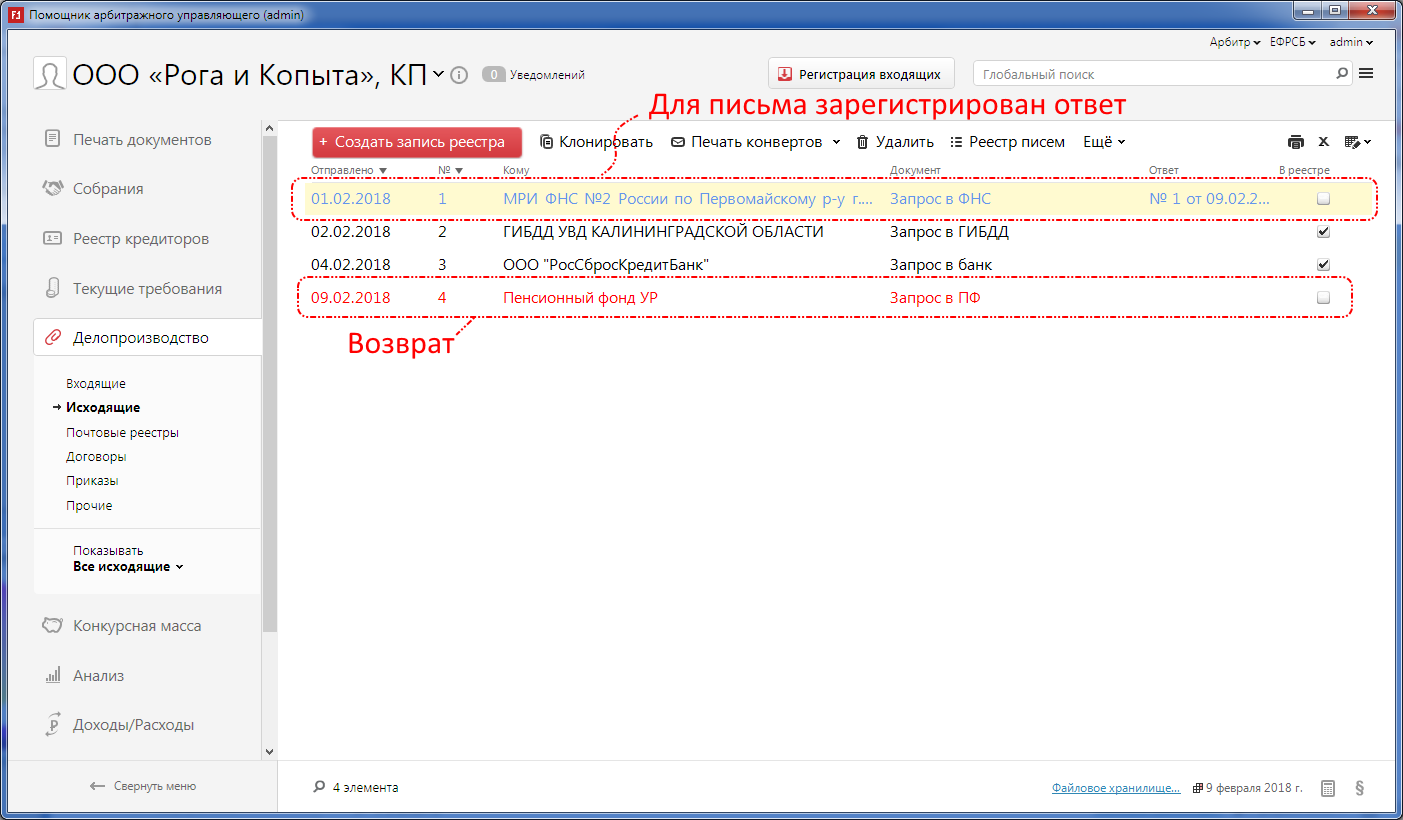This screenshot has height=820, width=1403.
Task: Switch to Входящие in Делопроизводство
Action: 96,384
